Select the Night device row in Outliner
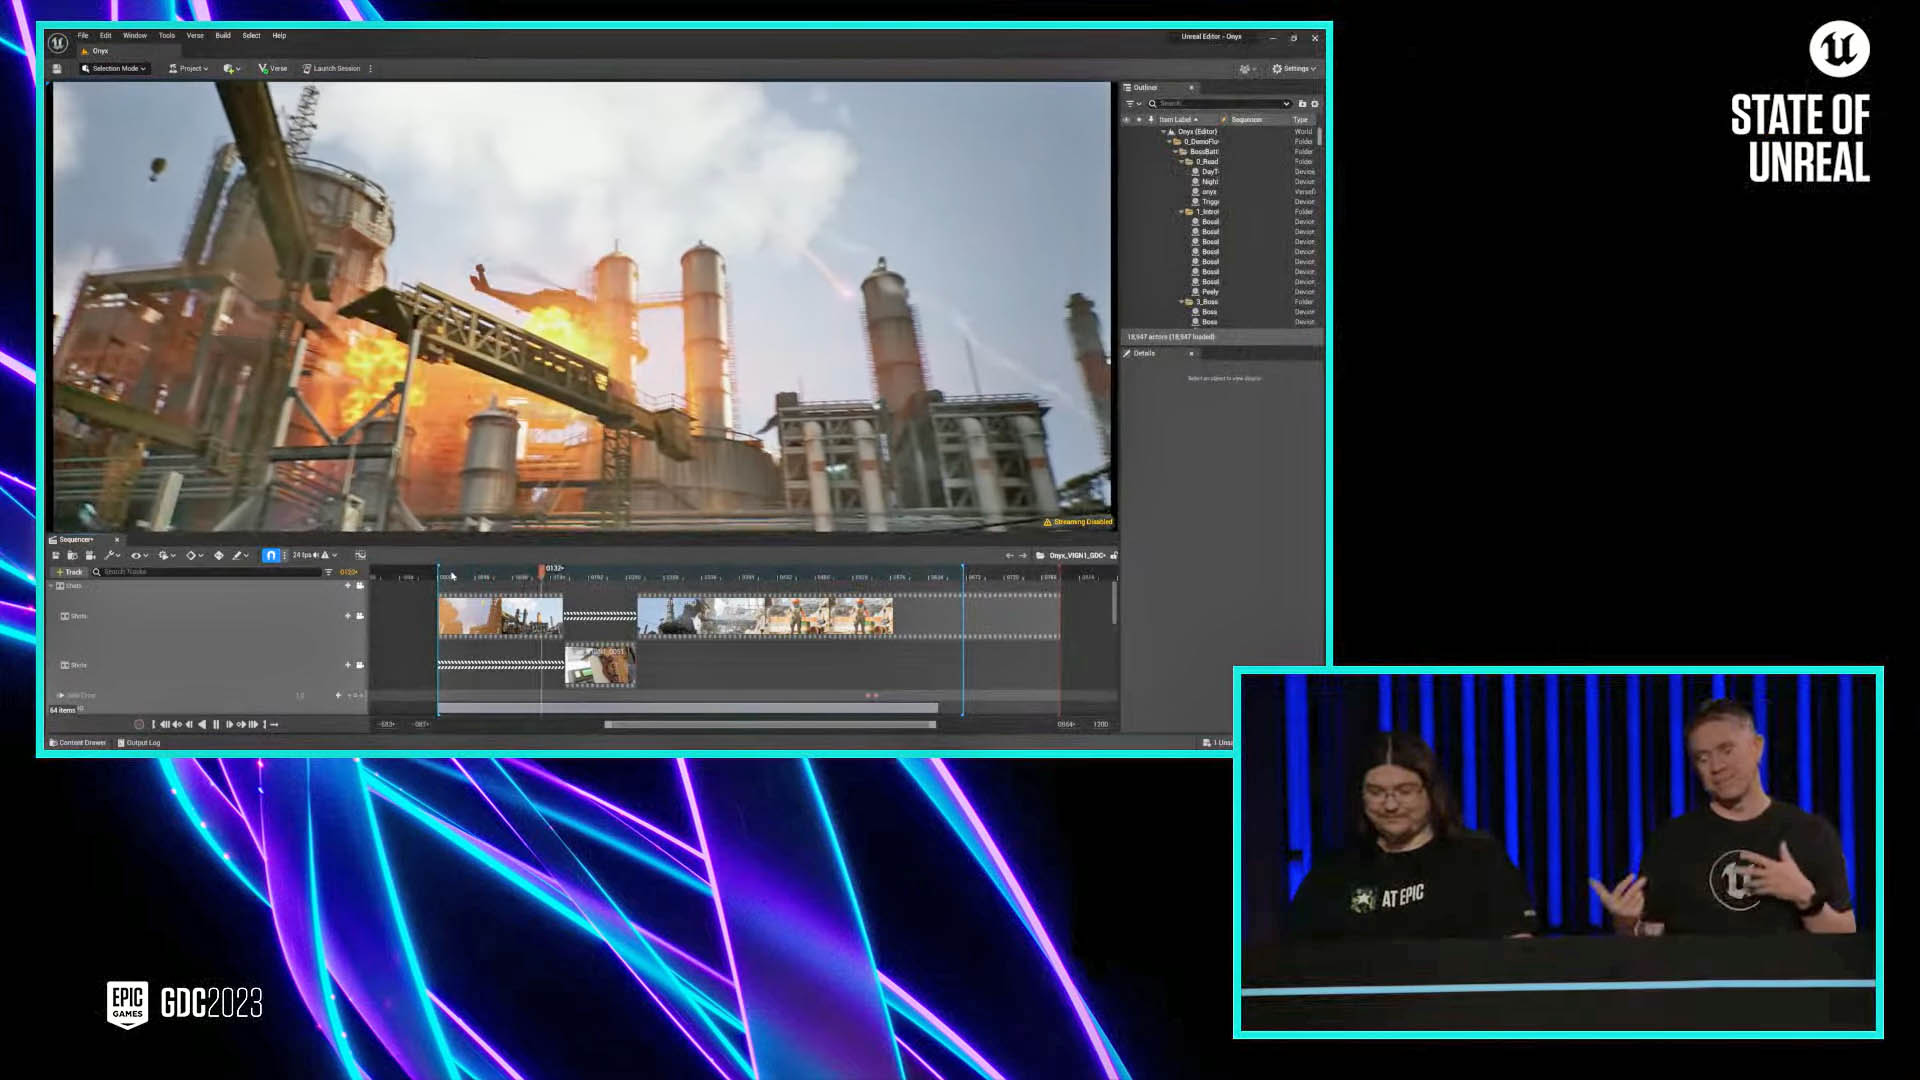Image resolution: width=1920 pixels, height=1080 pixels. [x=1220, y=182]
